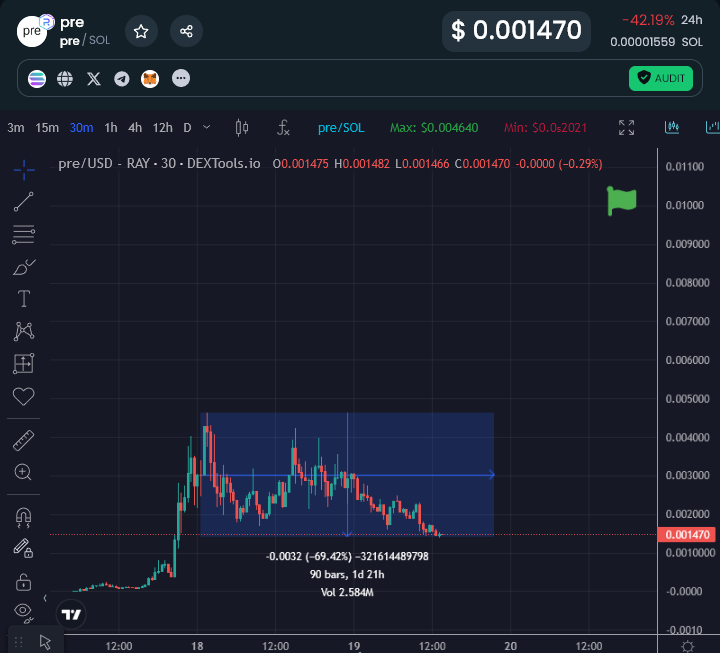Select the ruler measure tool
720x653 pixels.
click(x=23, y=440)
